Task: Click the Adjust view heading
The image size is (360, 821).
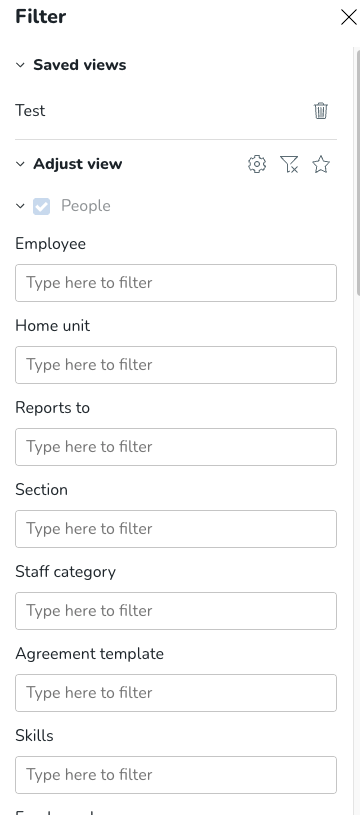Action: click(77, 164)
